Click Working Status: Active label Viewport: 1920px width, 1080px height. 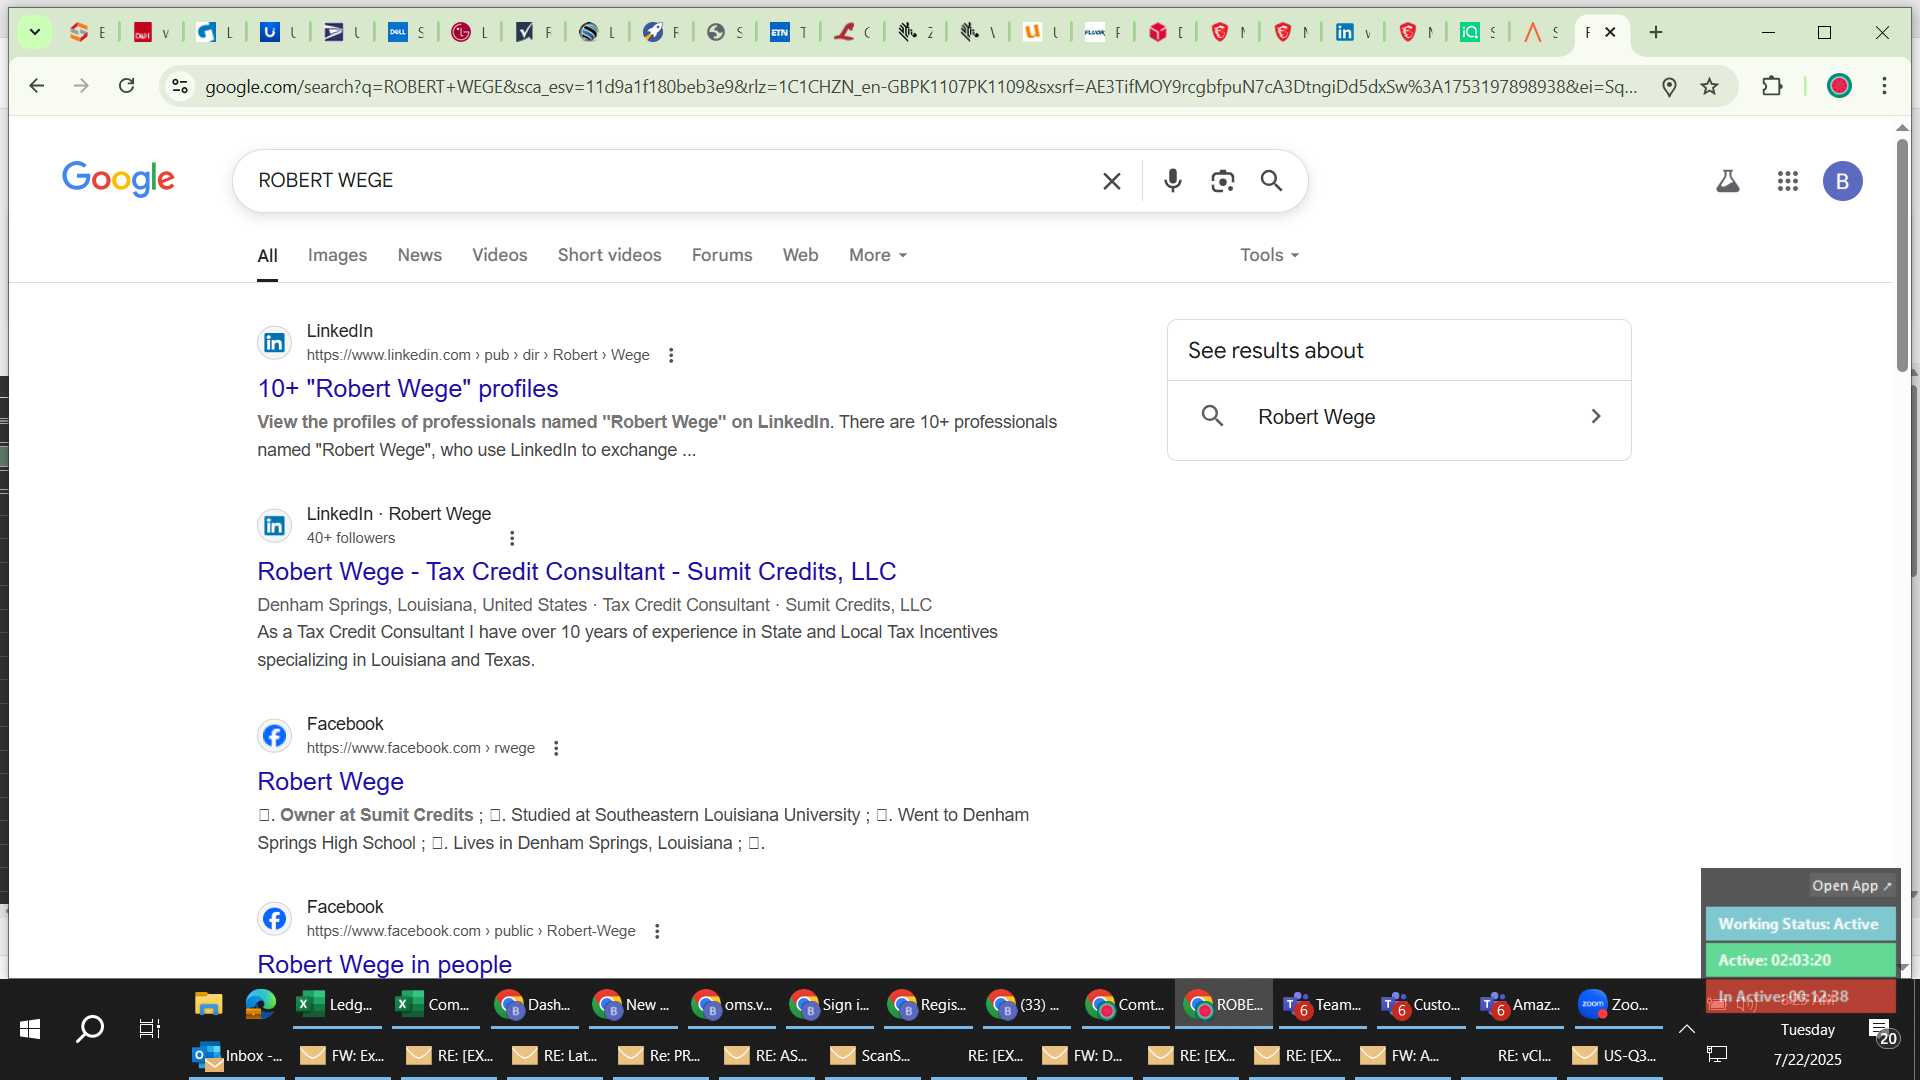click(x=1799, y=924)
